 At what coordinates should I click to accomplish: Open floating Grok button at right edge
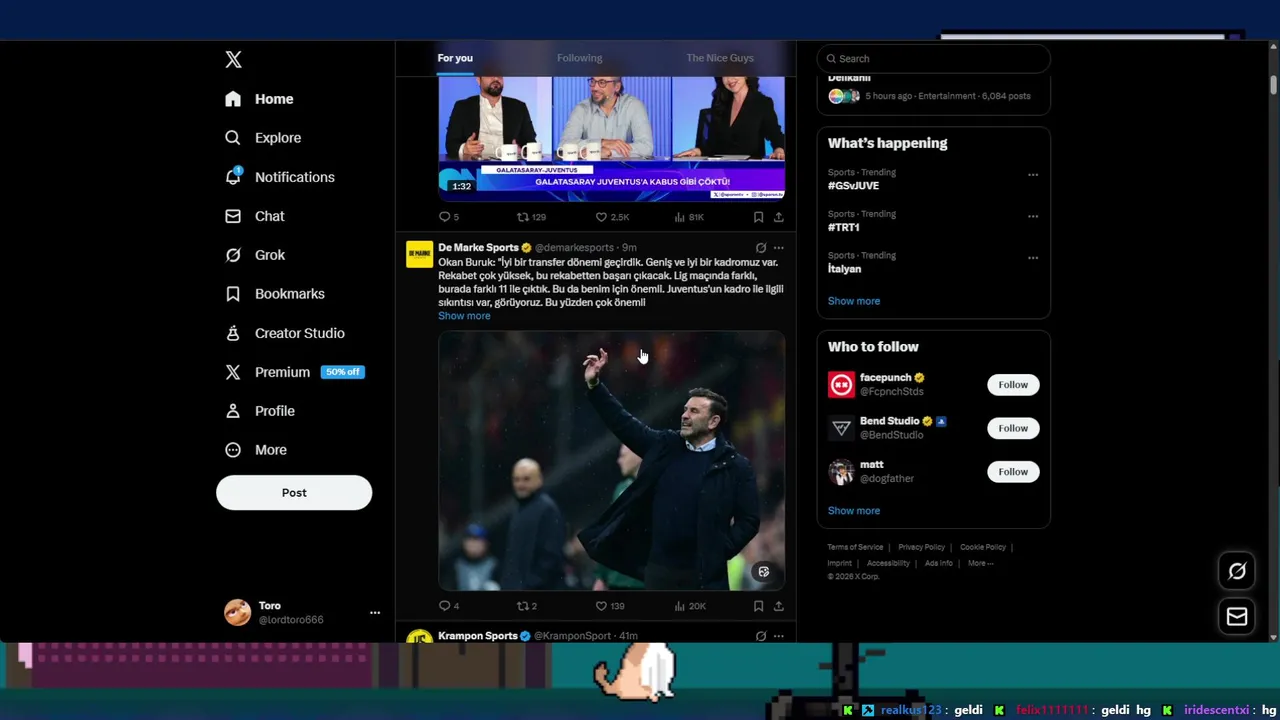(1237, 571)
